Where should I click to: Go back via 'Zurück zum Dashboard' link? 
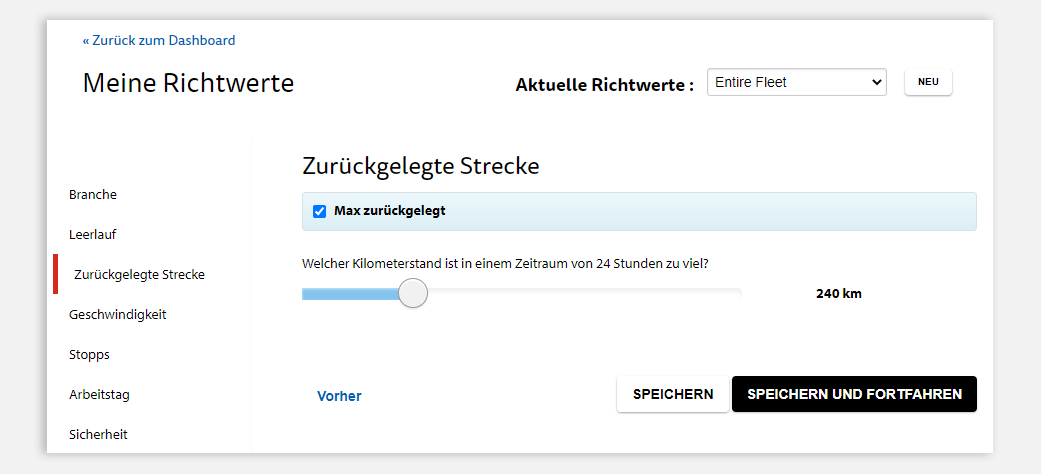click(x=159, y=41)
